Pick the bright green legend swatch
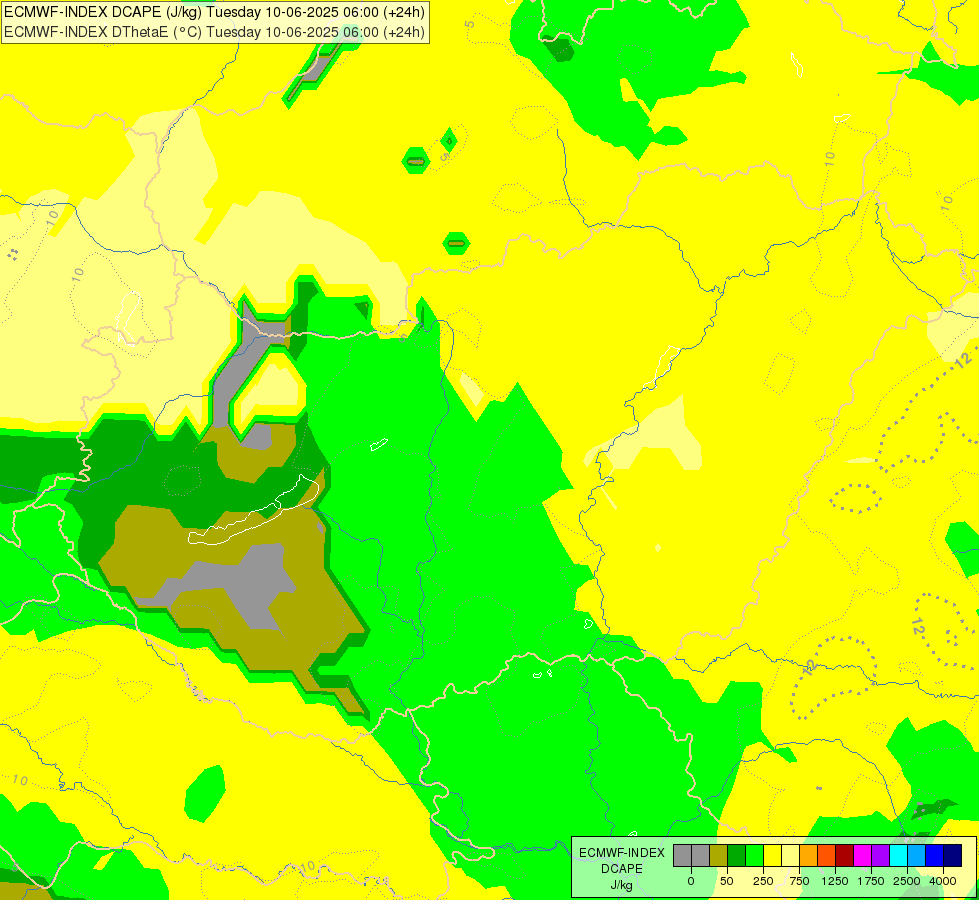 754,855
